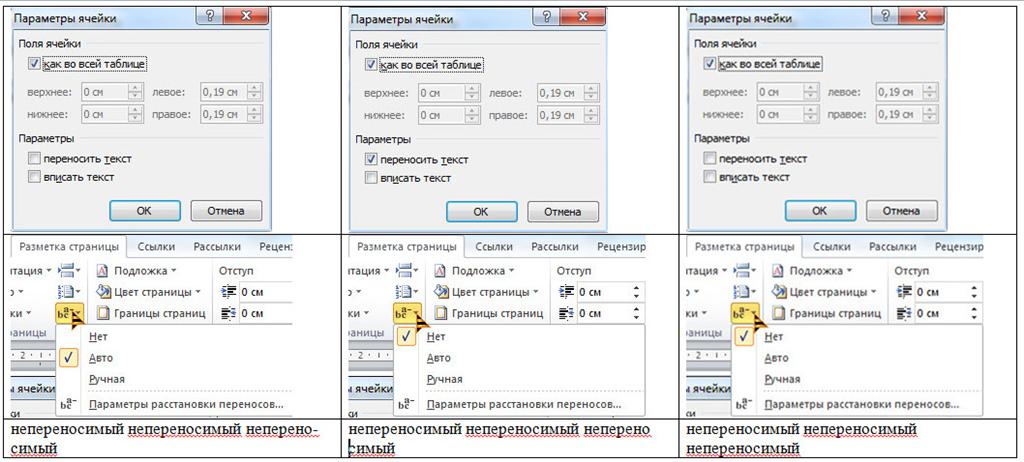Click Отмена in the right Параметры ячейки dialog
This screenshot has height=462, width=1024.
click(x=900, y=211)
